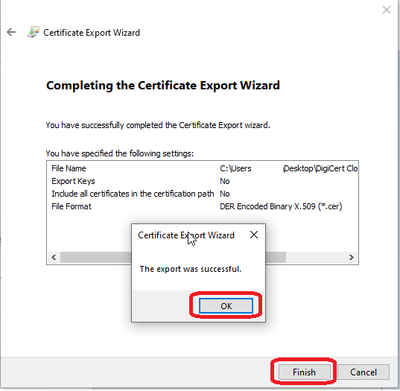Click OK in the export successful dialog

point(226,306)
